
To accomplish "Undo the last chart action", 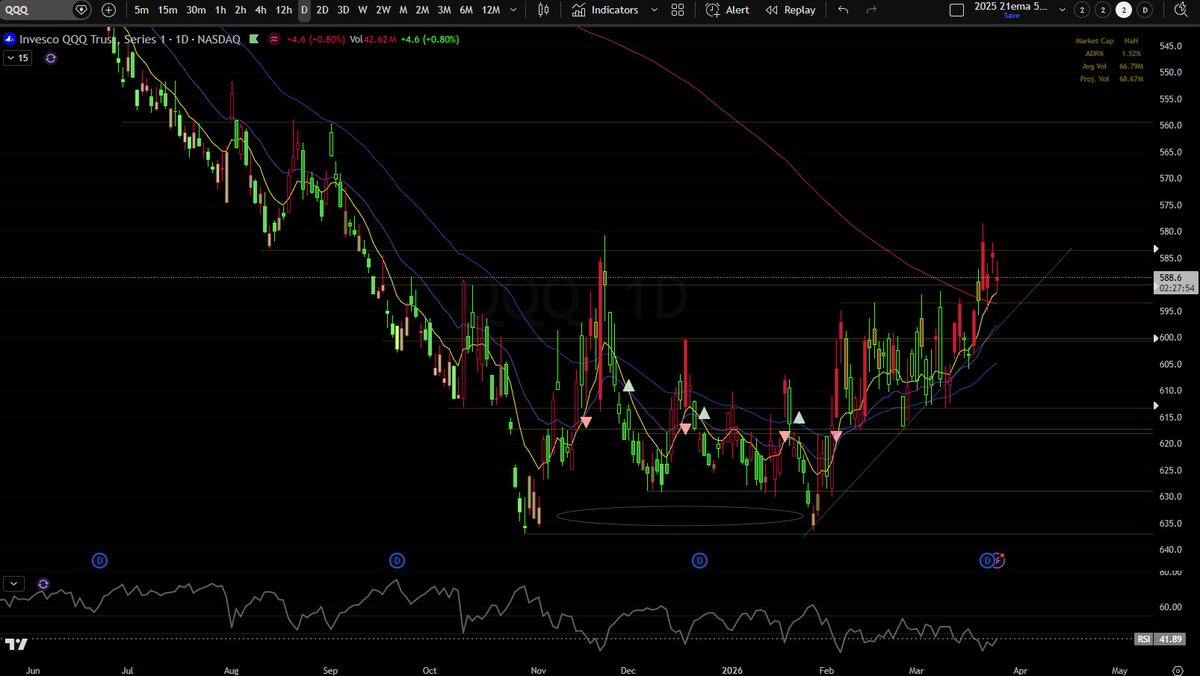I will [x=843, y=10].
